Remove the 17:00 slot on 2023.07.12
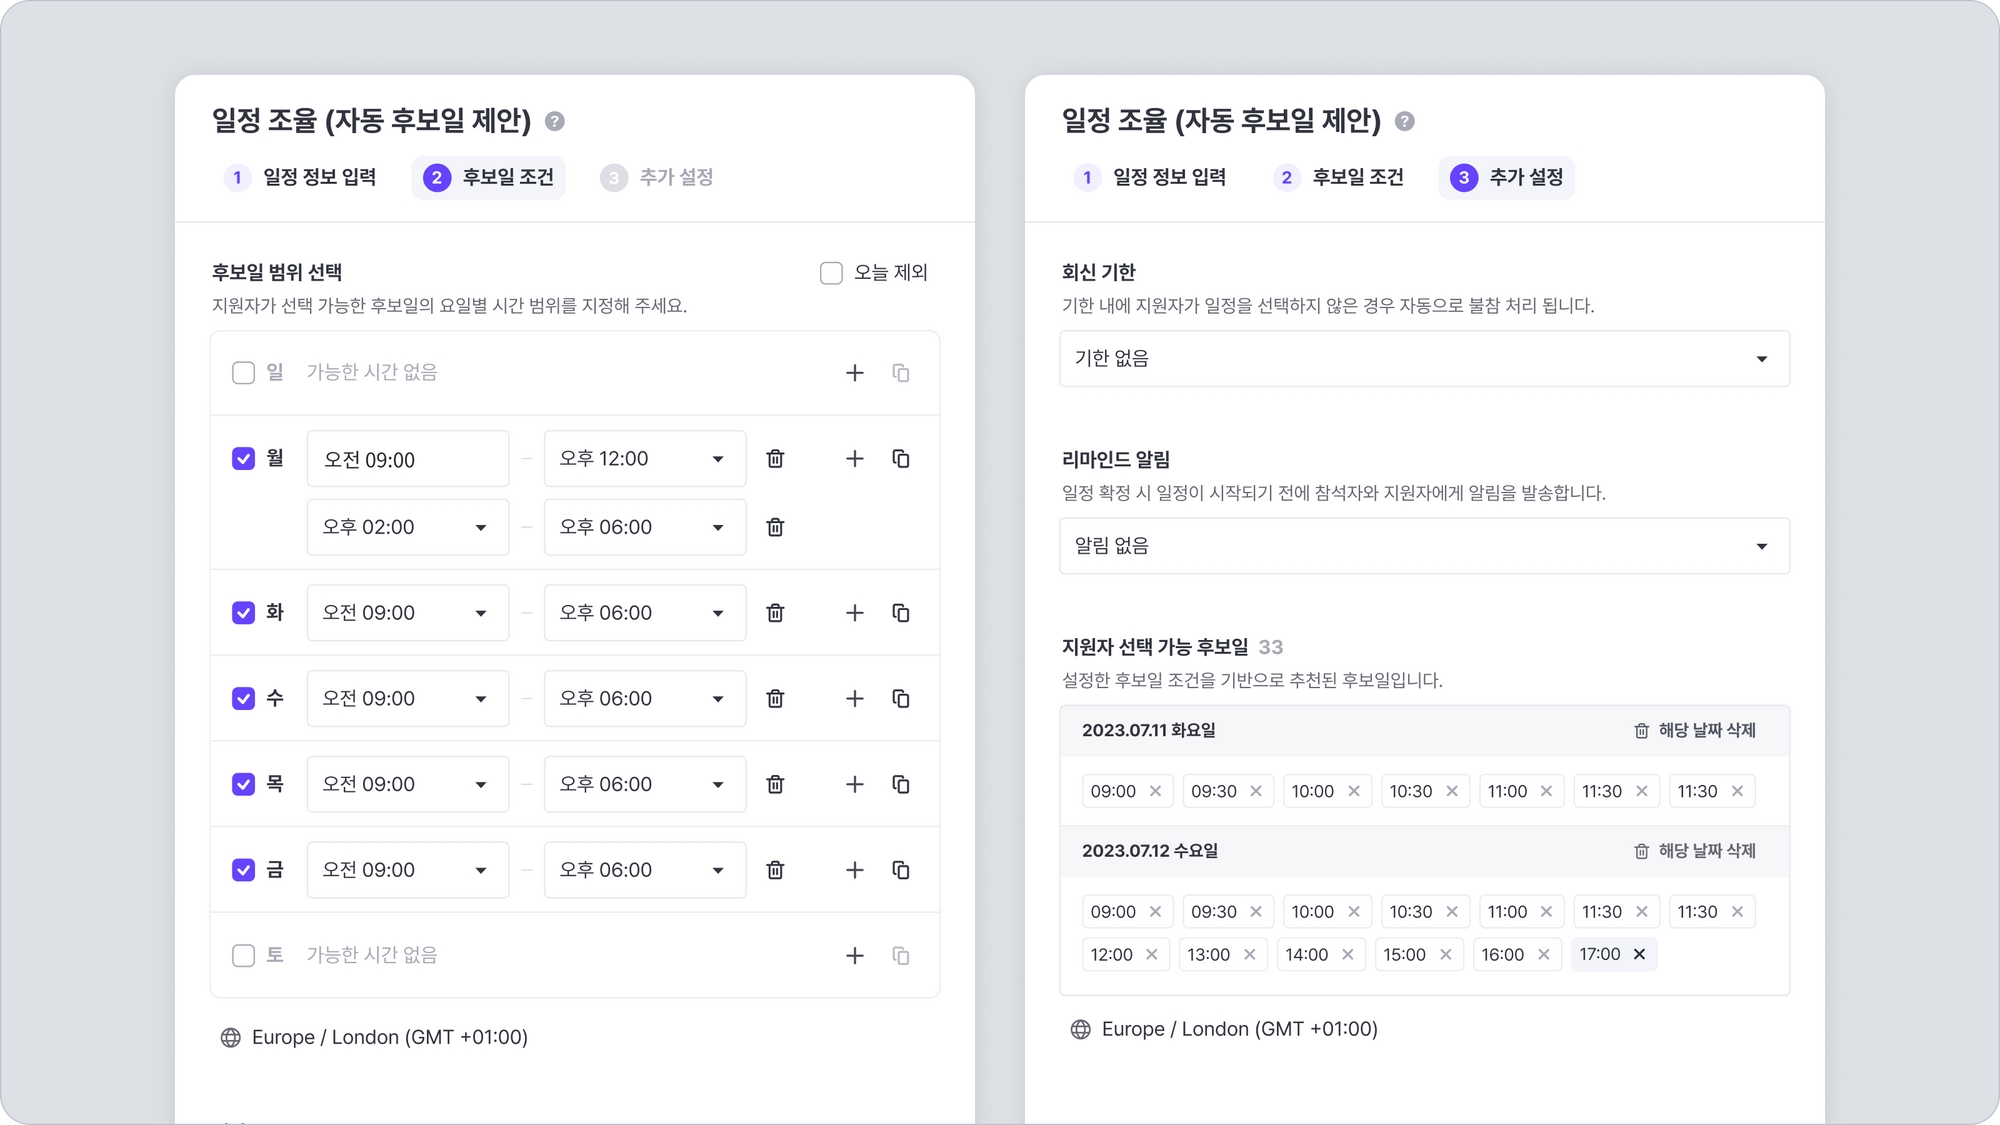2000x1125 pixels. (1639, 954)
